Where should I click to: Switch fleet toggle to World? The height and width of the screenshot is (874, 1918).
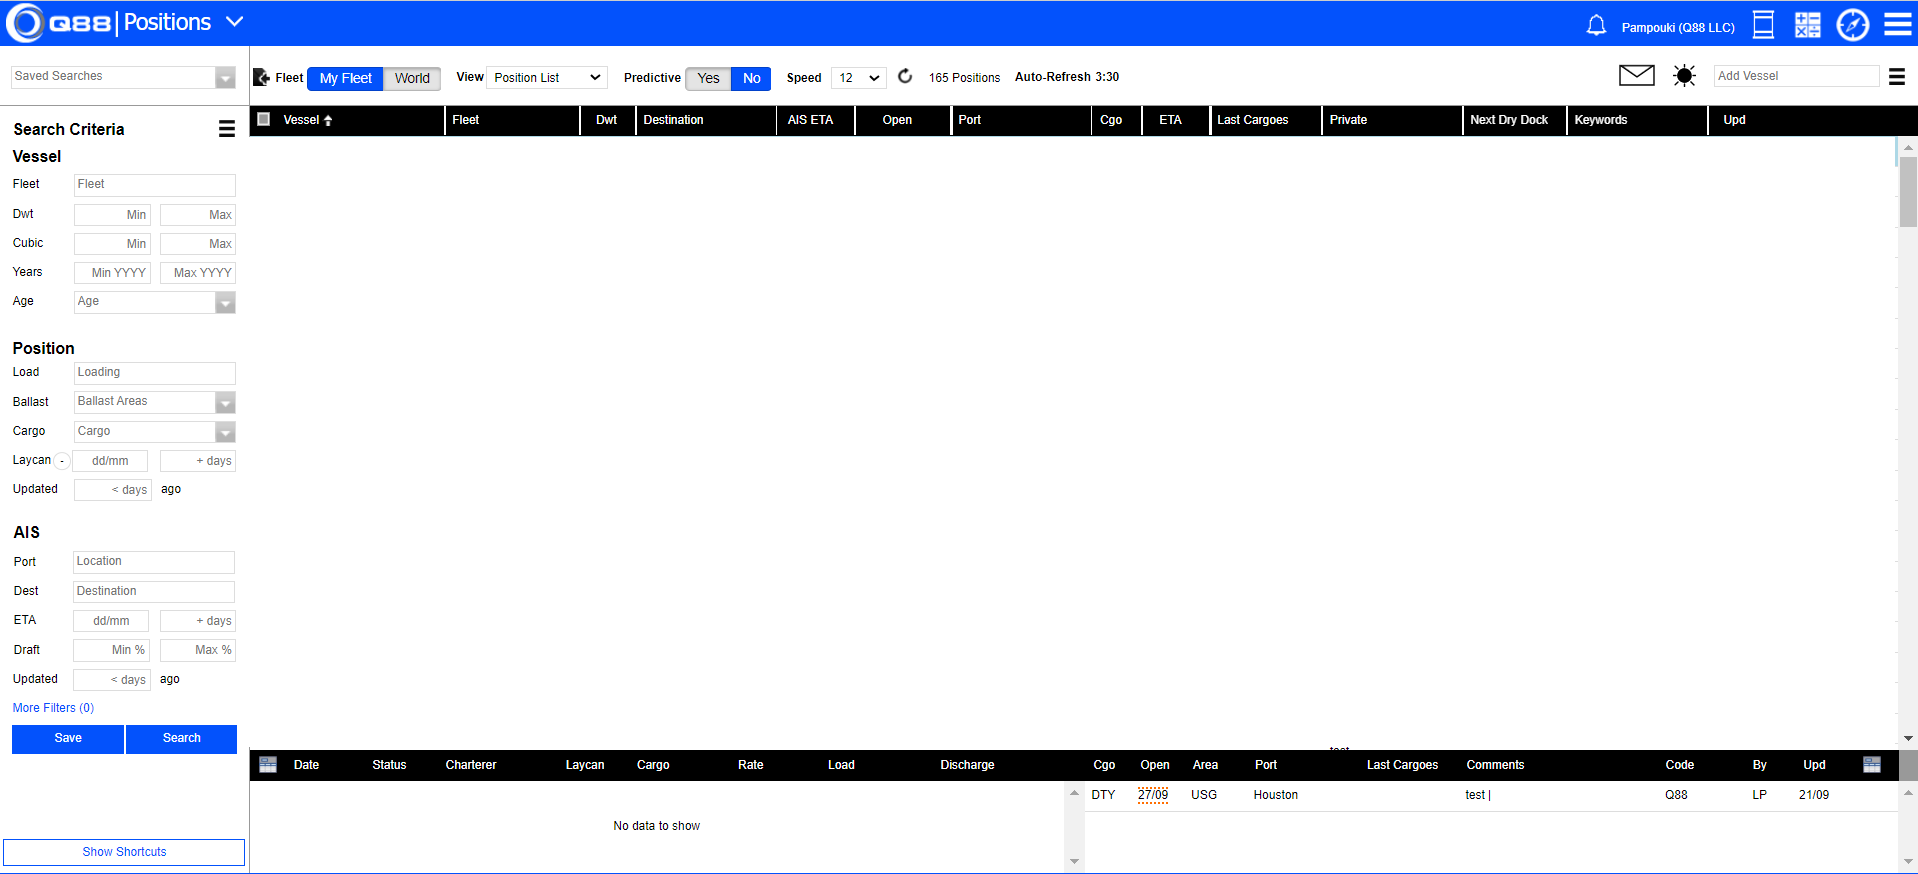pos(411,78)
